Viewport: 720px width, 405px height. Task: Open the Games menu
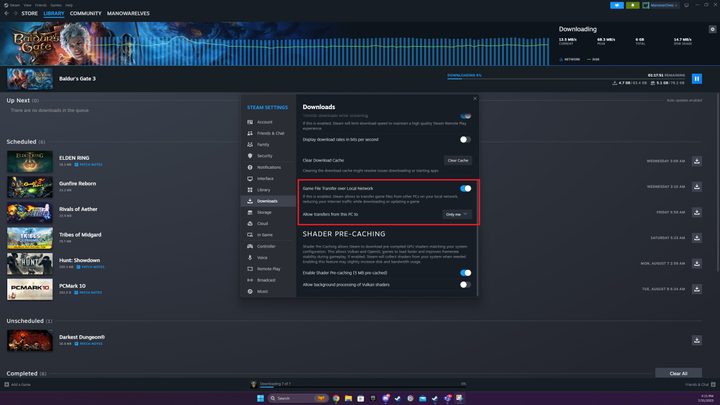pos(56,5)
